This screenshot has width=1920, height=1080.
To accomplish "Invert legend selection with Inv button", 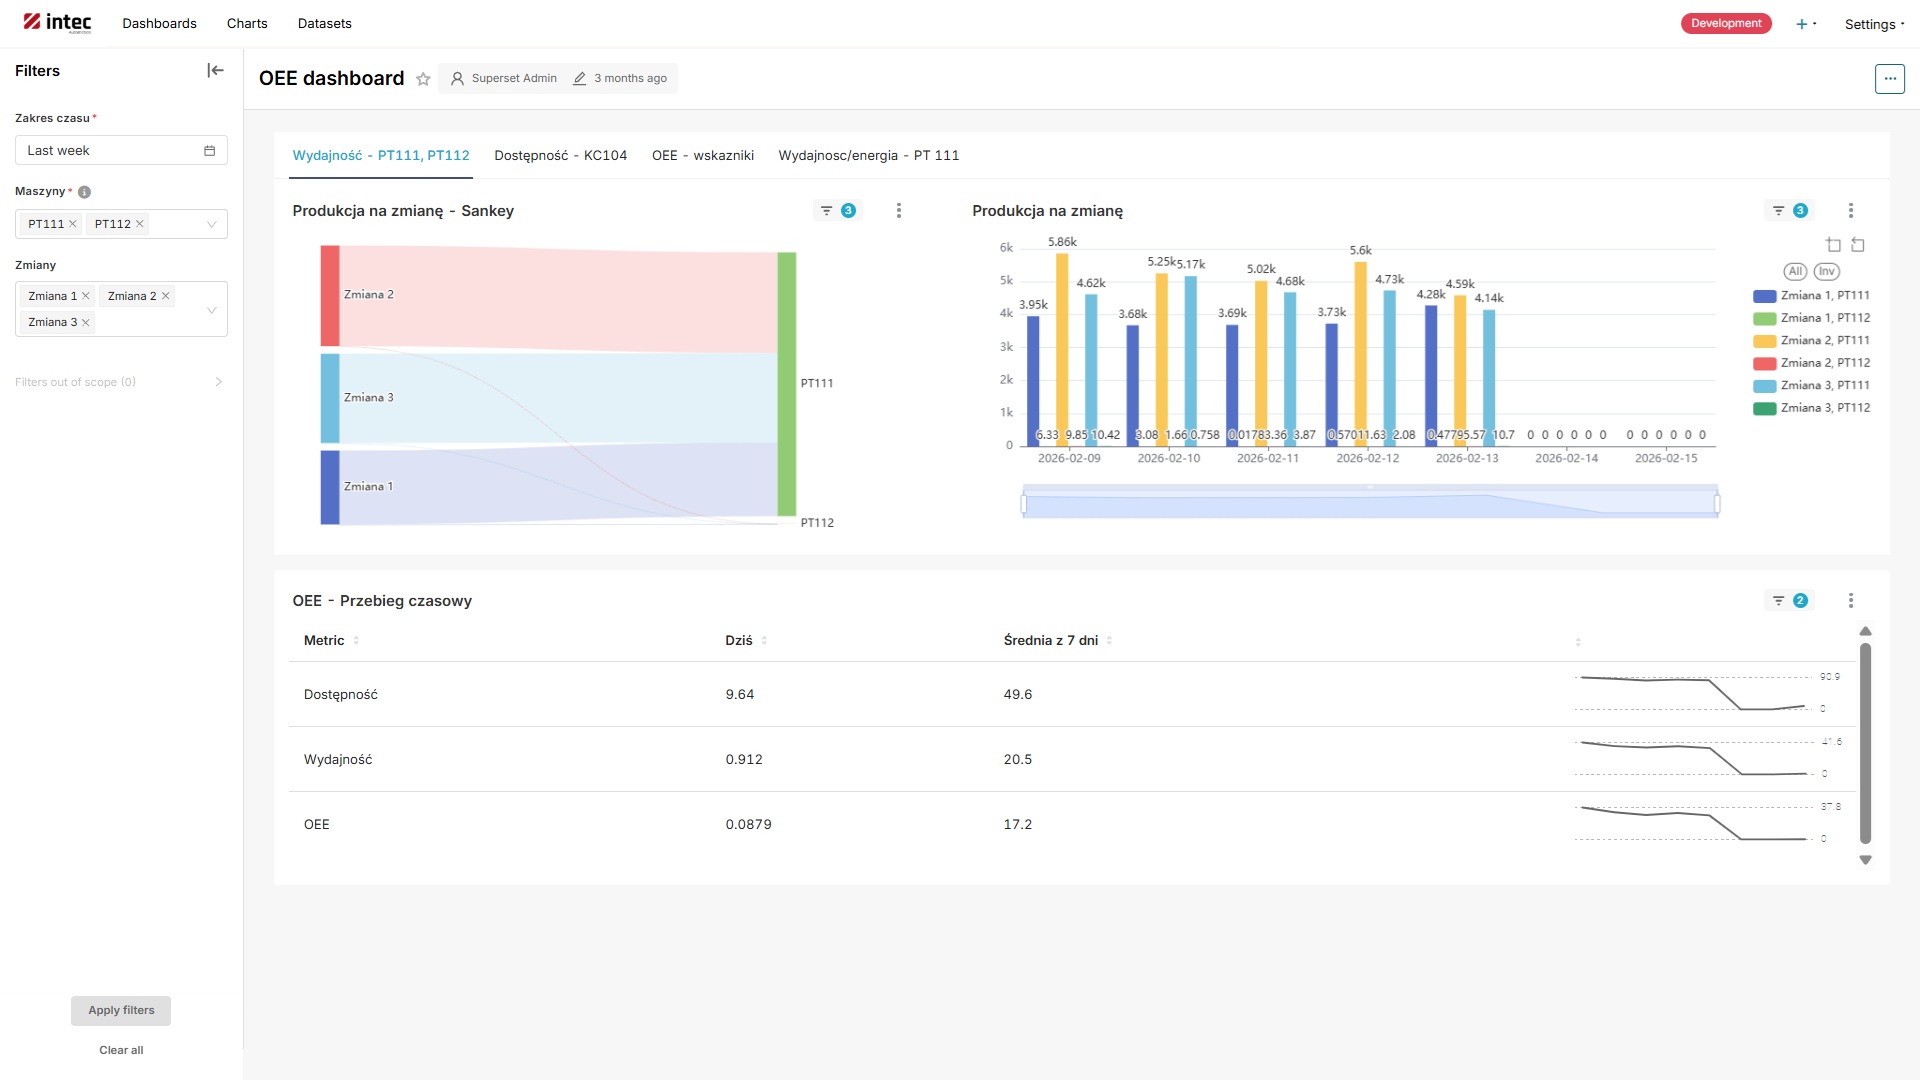I will (1826, 272).
